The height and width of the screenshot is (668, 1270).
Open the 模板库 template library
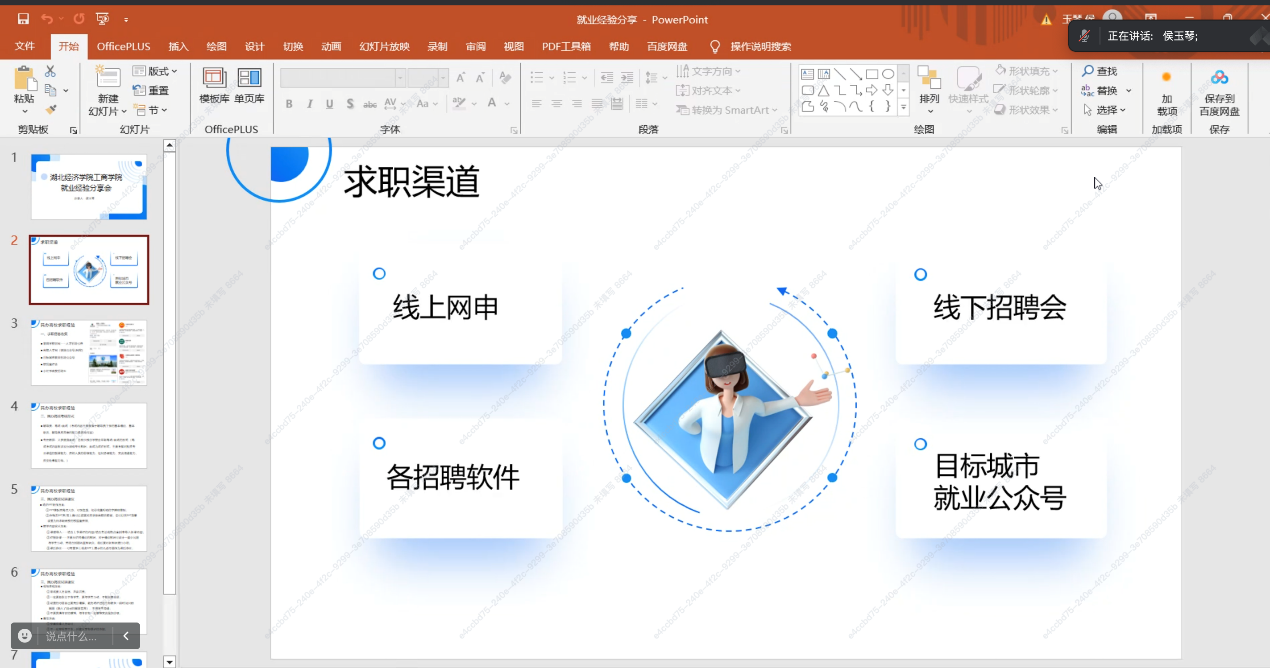click(x=214, y=86)
